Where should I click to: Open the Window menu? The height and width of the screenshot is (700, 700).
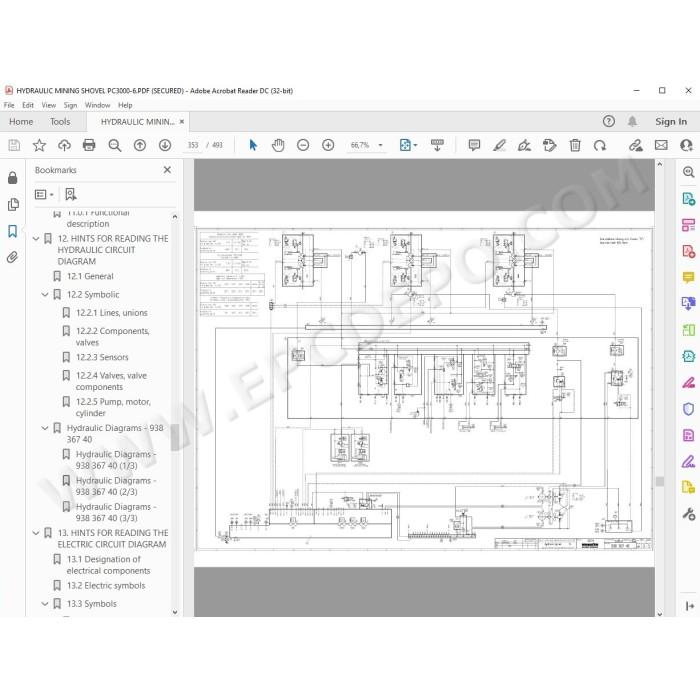coord(97,105)
